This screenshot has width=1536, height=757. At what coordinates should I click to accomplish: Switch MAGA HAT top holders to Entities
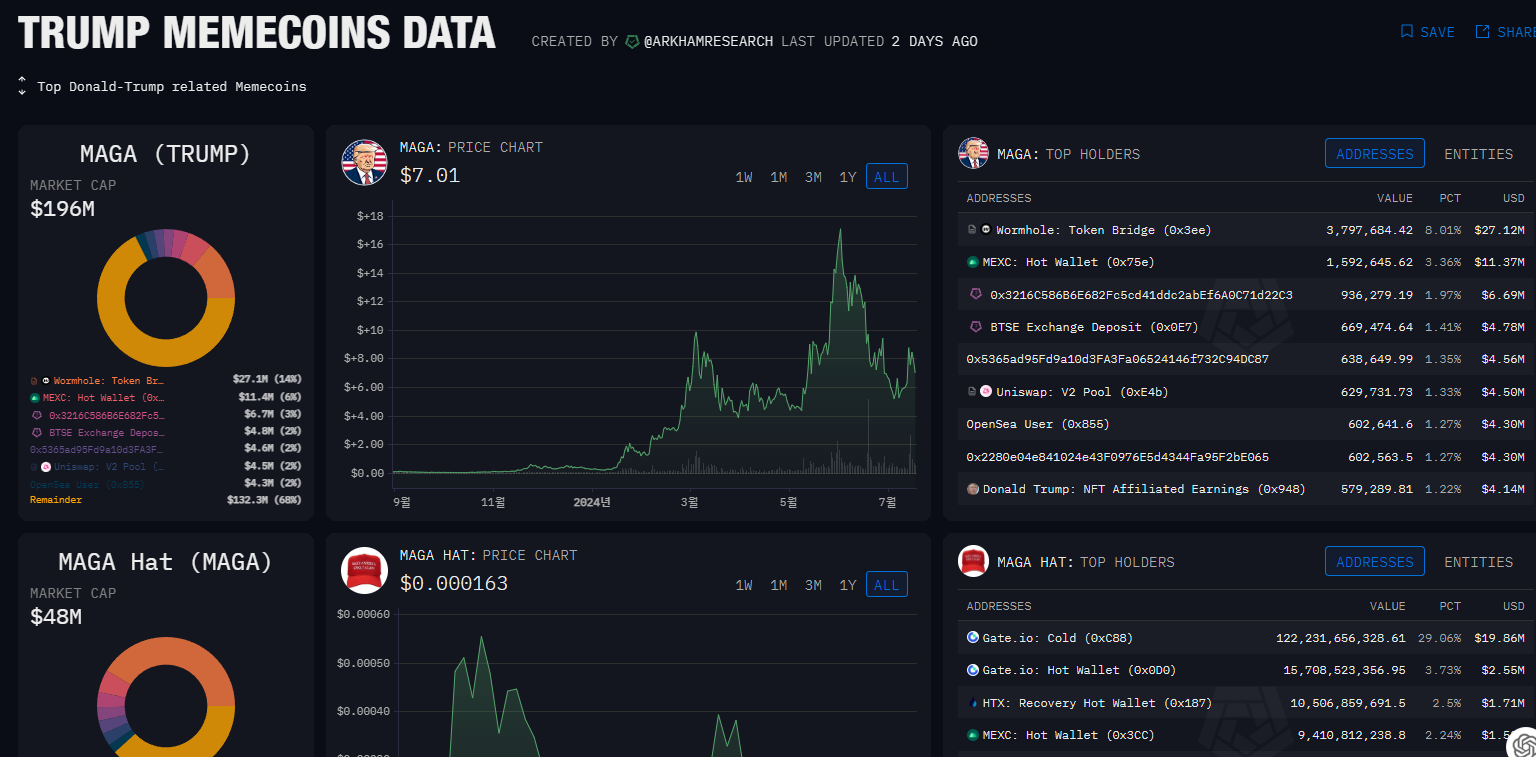click(1478, 562)
